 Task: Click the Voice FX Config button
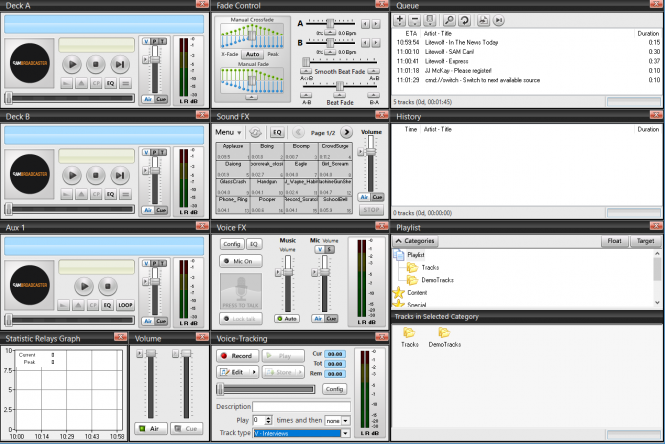(x=232, y=244)
